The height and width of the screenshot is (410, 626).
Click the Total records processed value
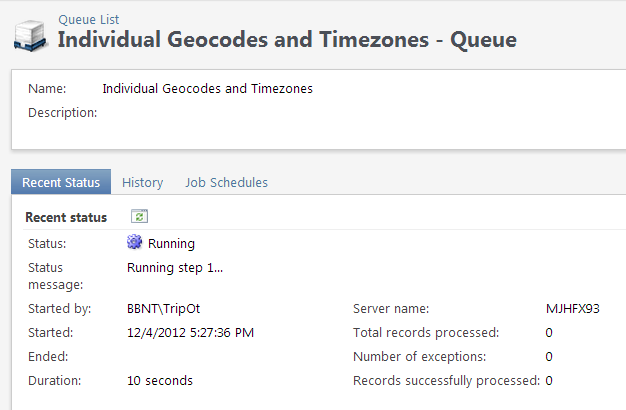tap(549, 332)
